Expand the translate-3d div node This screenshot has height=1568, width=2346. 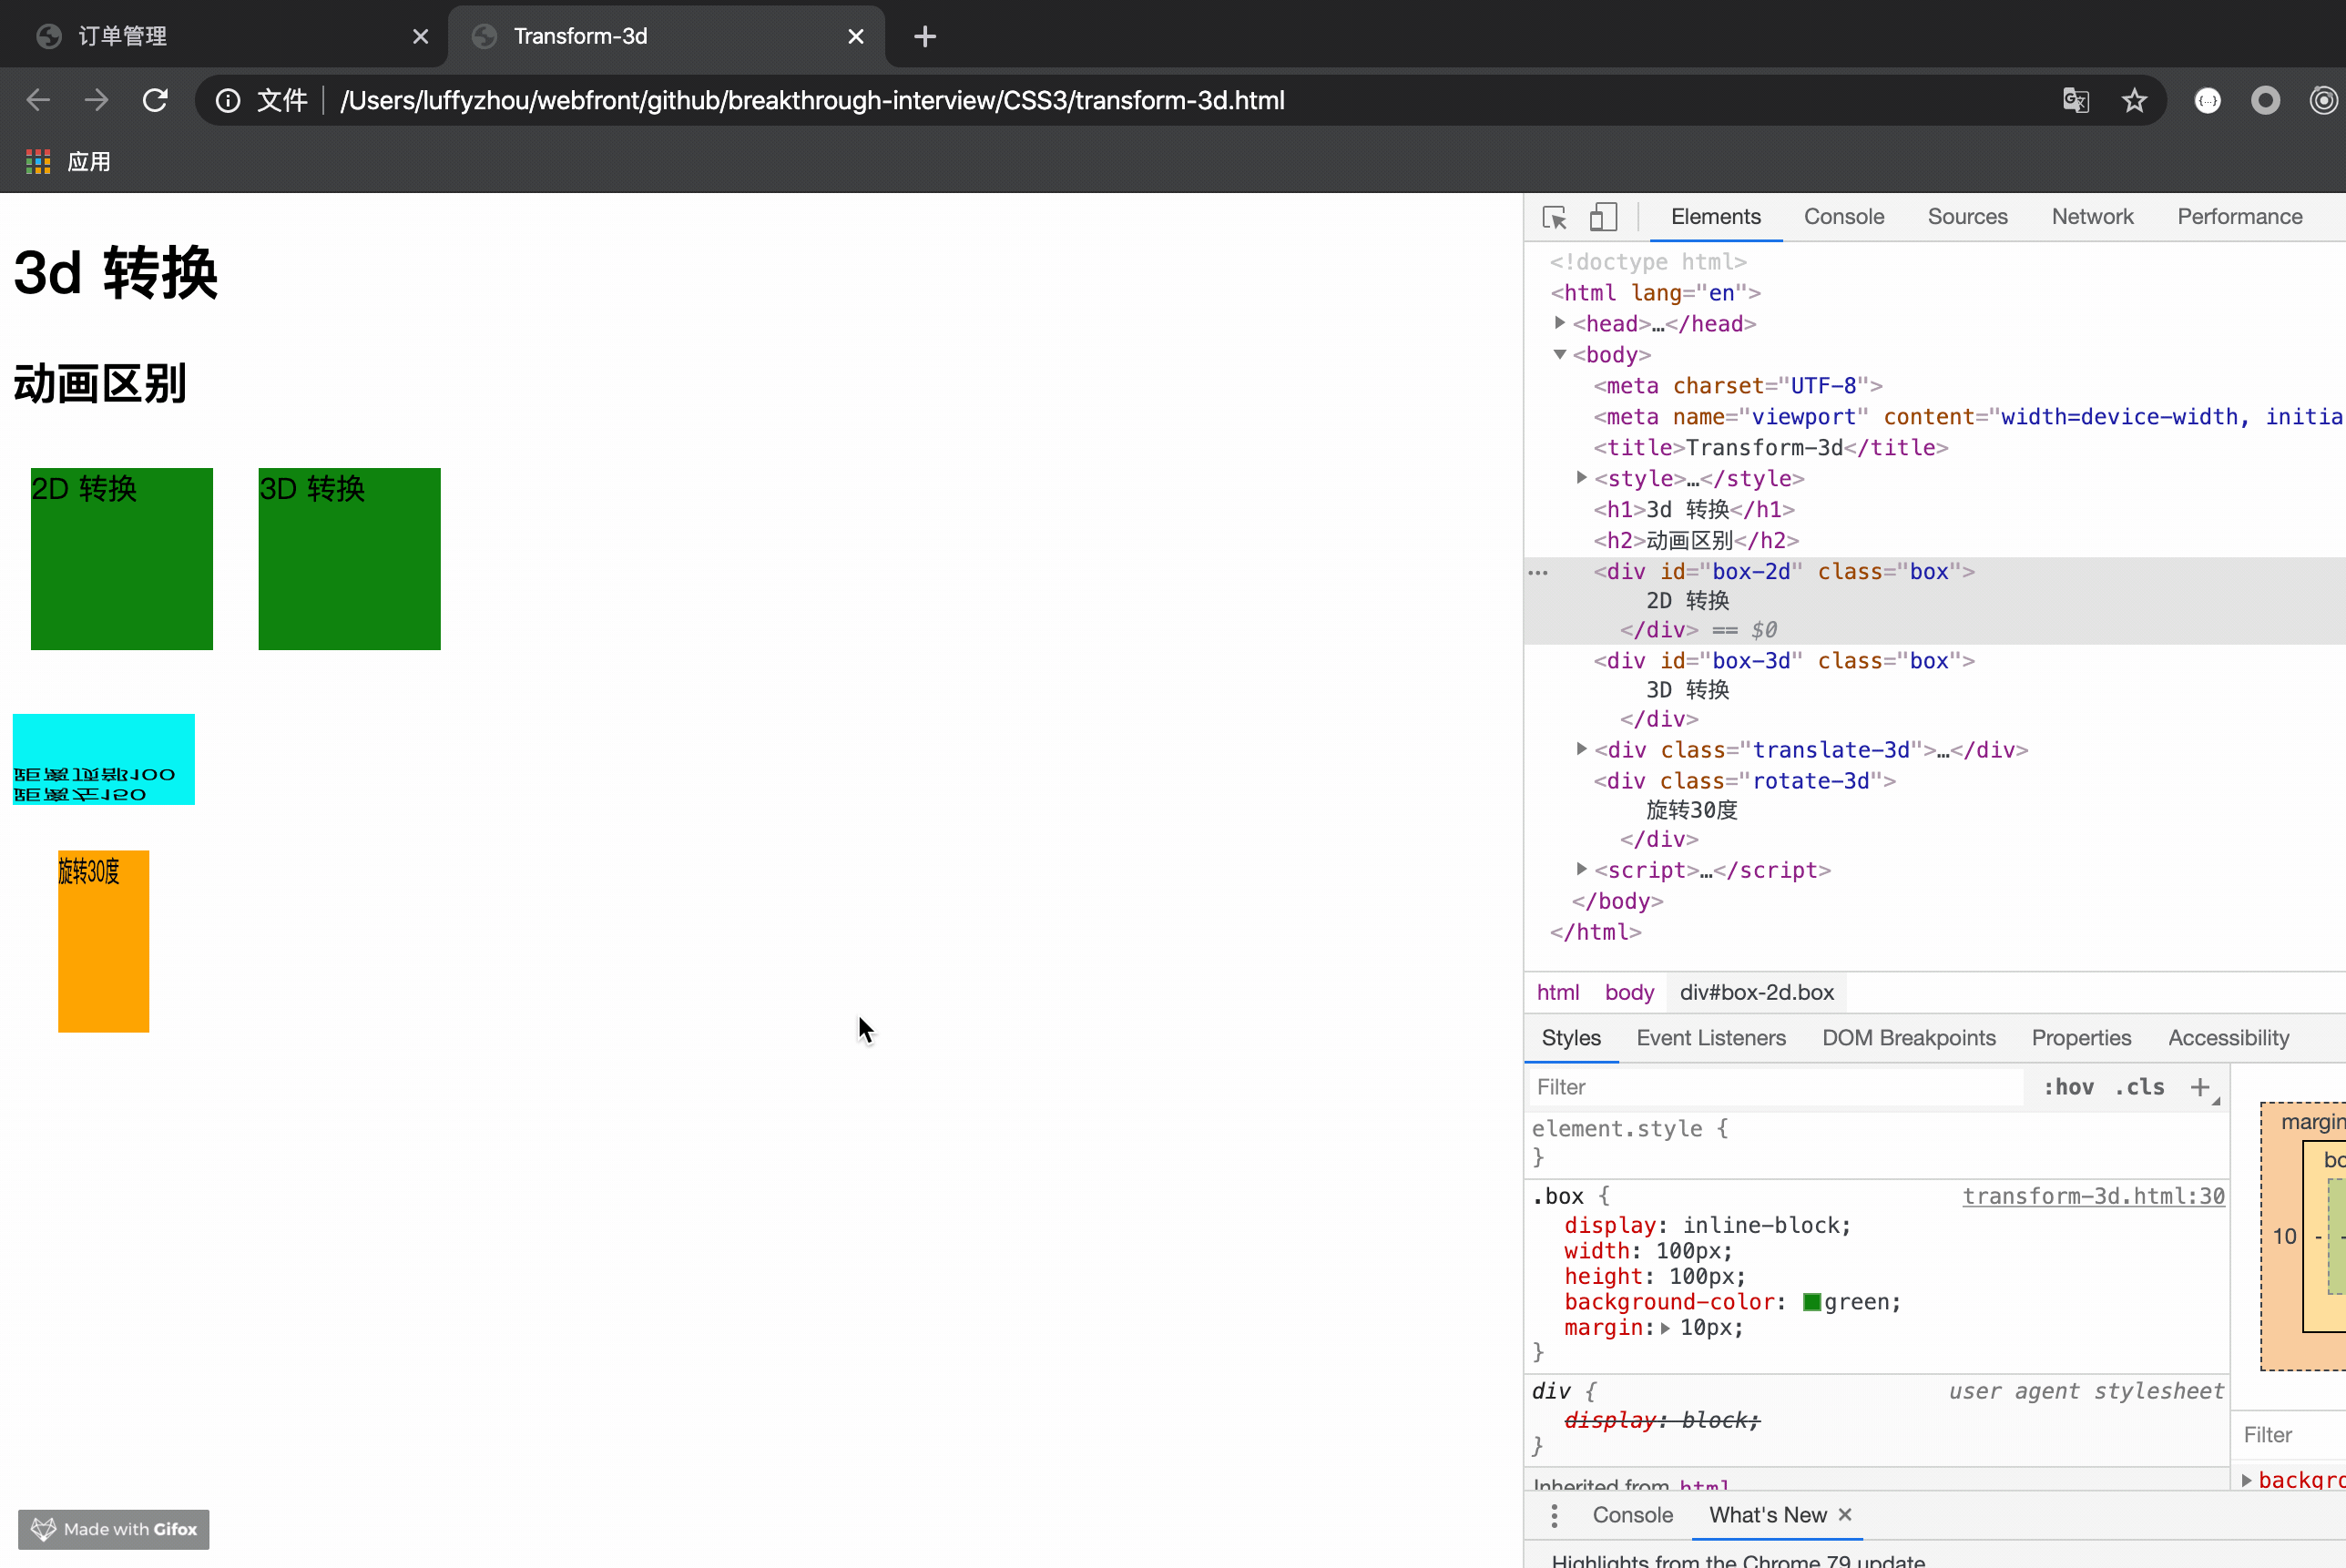(1582, 749)
